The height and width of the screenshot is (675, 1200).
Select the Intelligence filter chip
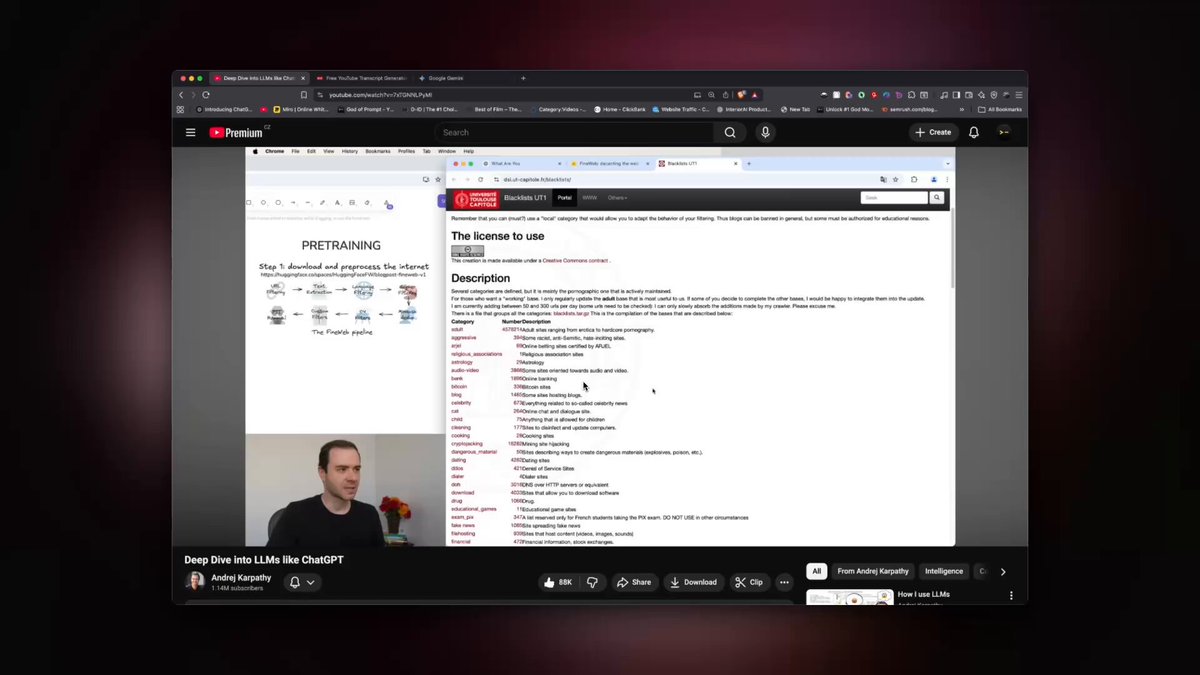(944, 572)
